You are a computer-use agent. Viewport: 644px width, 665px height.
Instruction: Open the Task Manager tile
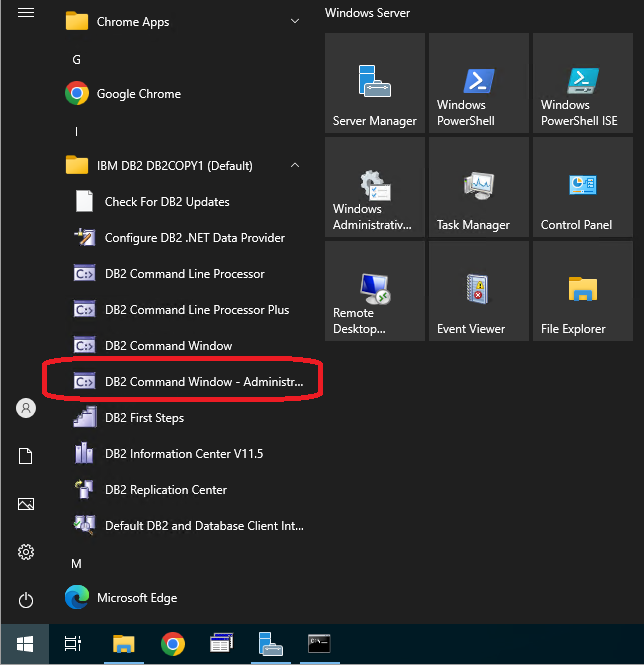pyautogui.click(x=479, y=189)
